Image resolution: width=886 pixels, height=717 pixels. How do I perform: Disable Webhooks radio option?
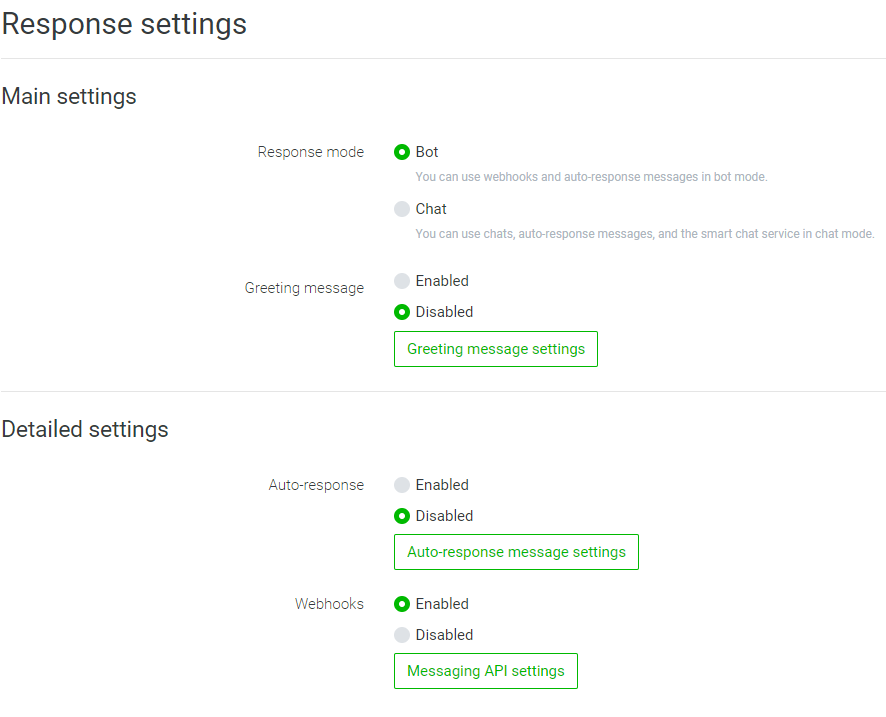(402, 635)
